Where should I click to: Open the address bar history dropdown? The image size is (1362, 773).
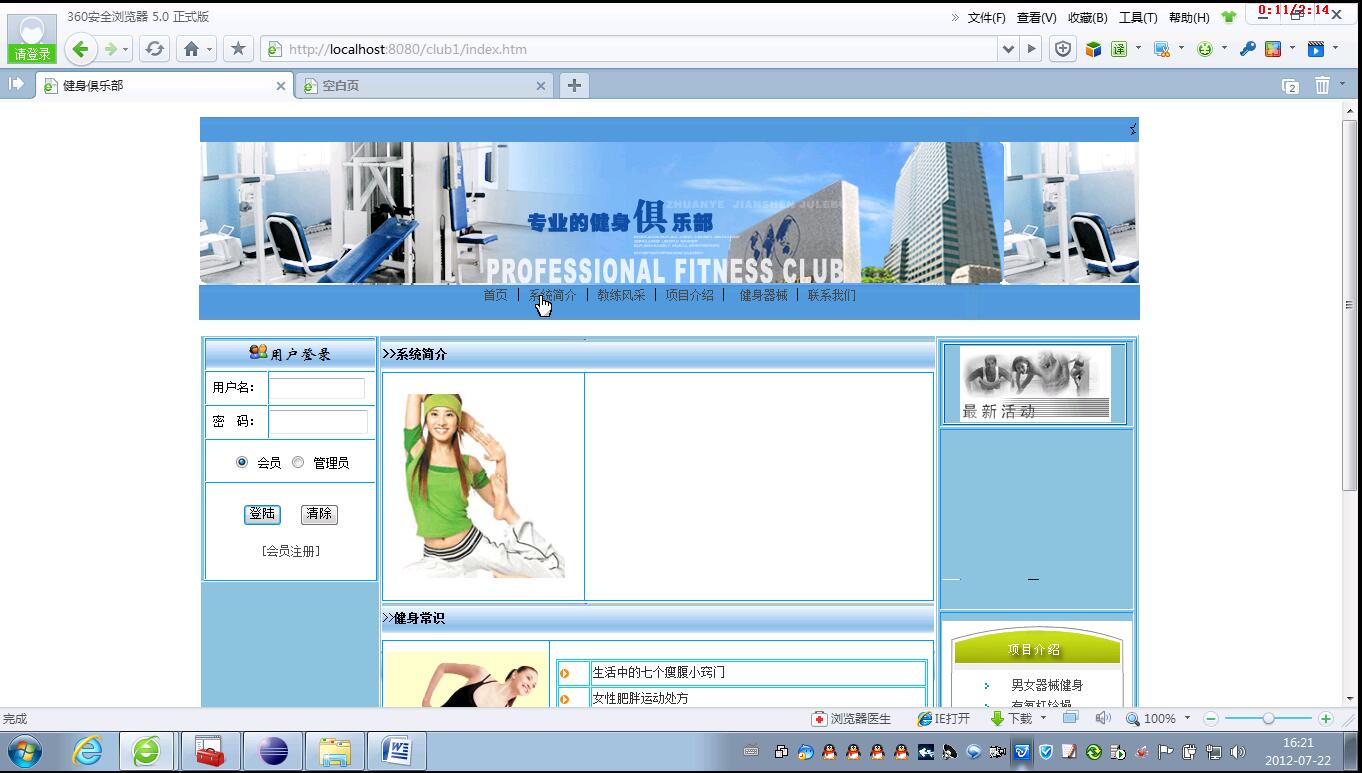(1008, 49)
